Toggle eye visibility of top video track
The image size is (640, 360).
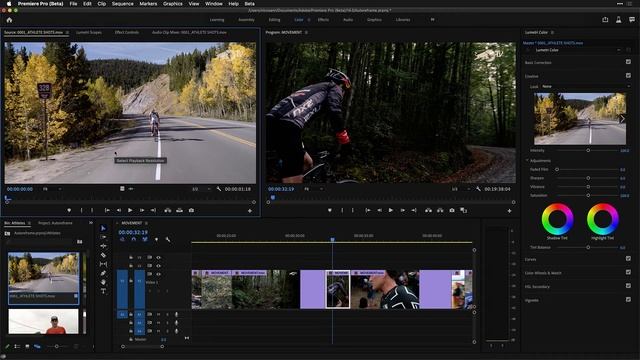coord(158,258)
